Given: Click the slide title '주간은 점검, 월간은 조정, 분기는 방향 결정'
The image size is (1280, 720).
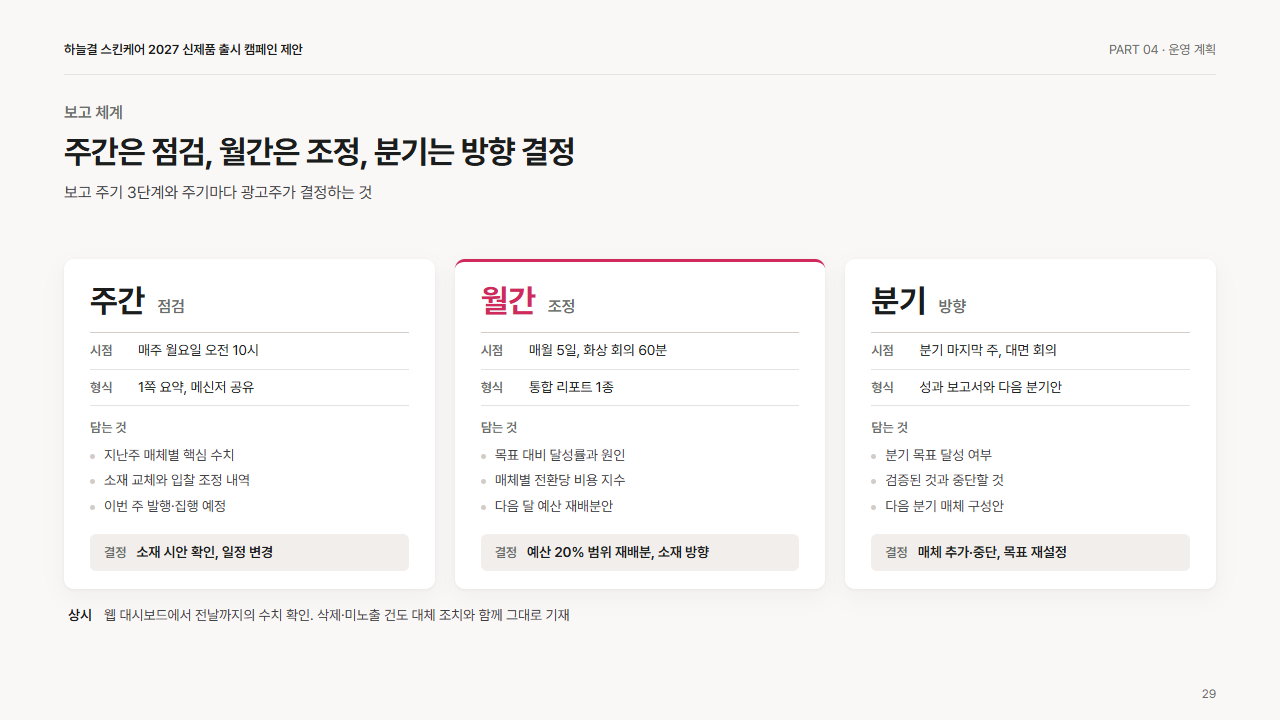Looking at the screenshot, I should click(x=319, y=153).
